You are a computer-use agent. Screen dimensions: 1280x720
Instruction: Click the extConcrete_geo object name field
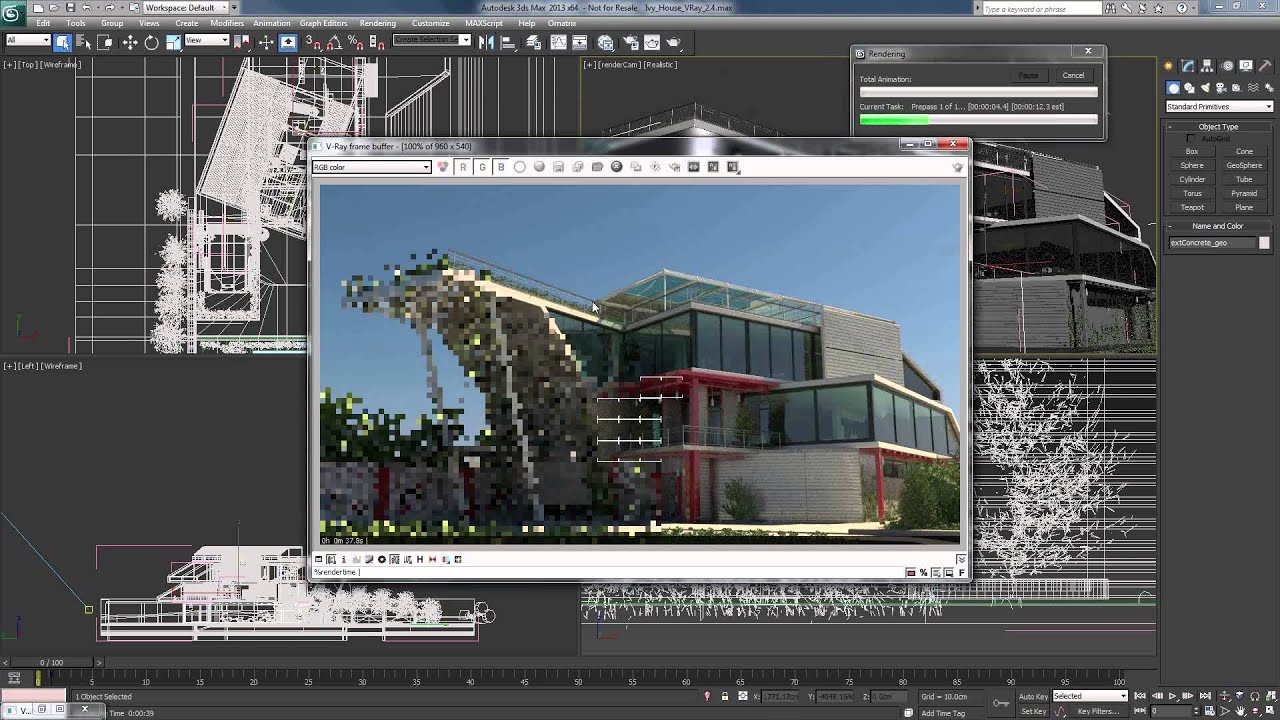tap(1211, 243)
